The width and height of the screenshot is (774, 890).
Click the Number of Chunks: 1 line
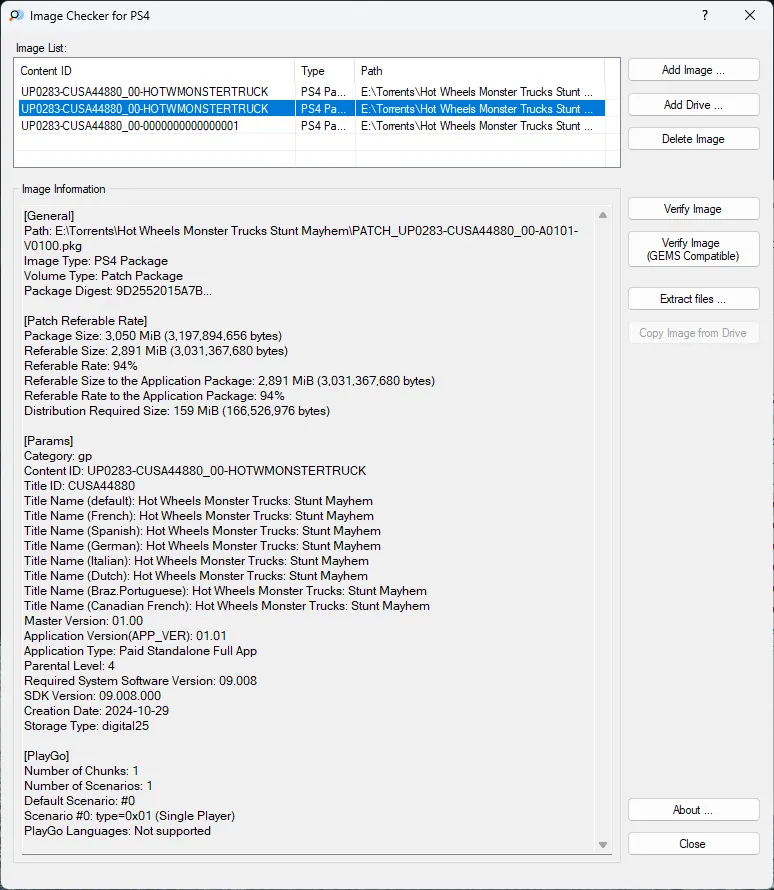coord(81,771)
